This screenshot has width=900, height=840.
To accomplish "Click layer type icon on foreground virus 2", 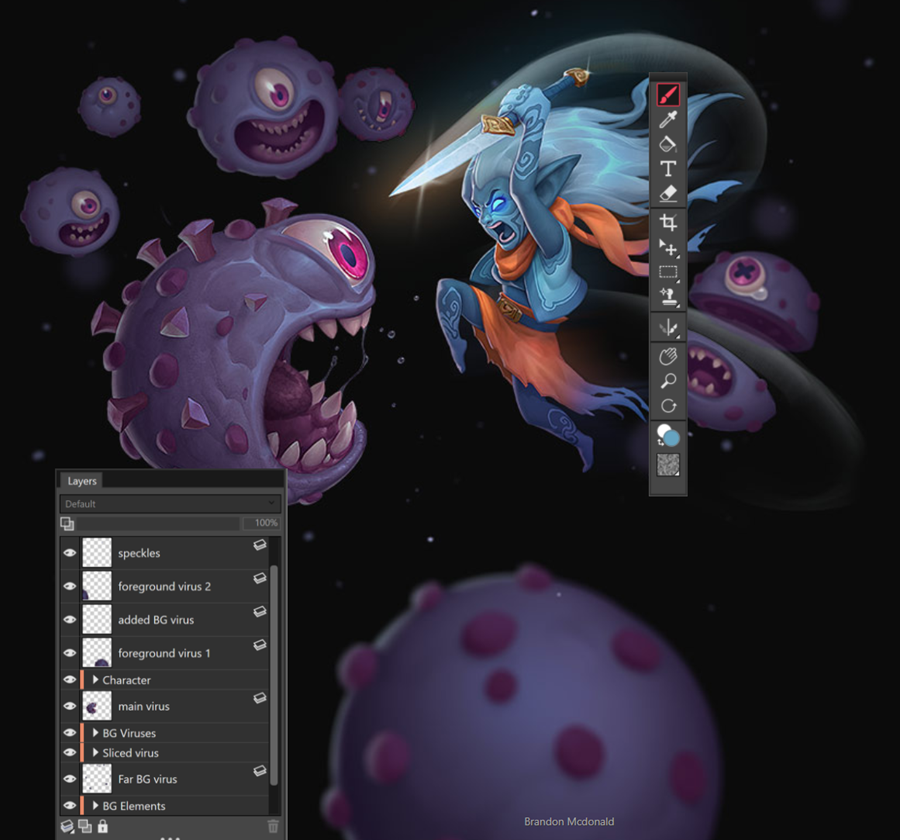I will click(260, 578).
